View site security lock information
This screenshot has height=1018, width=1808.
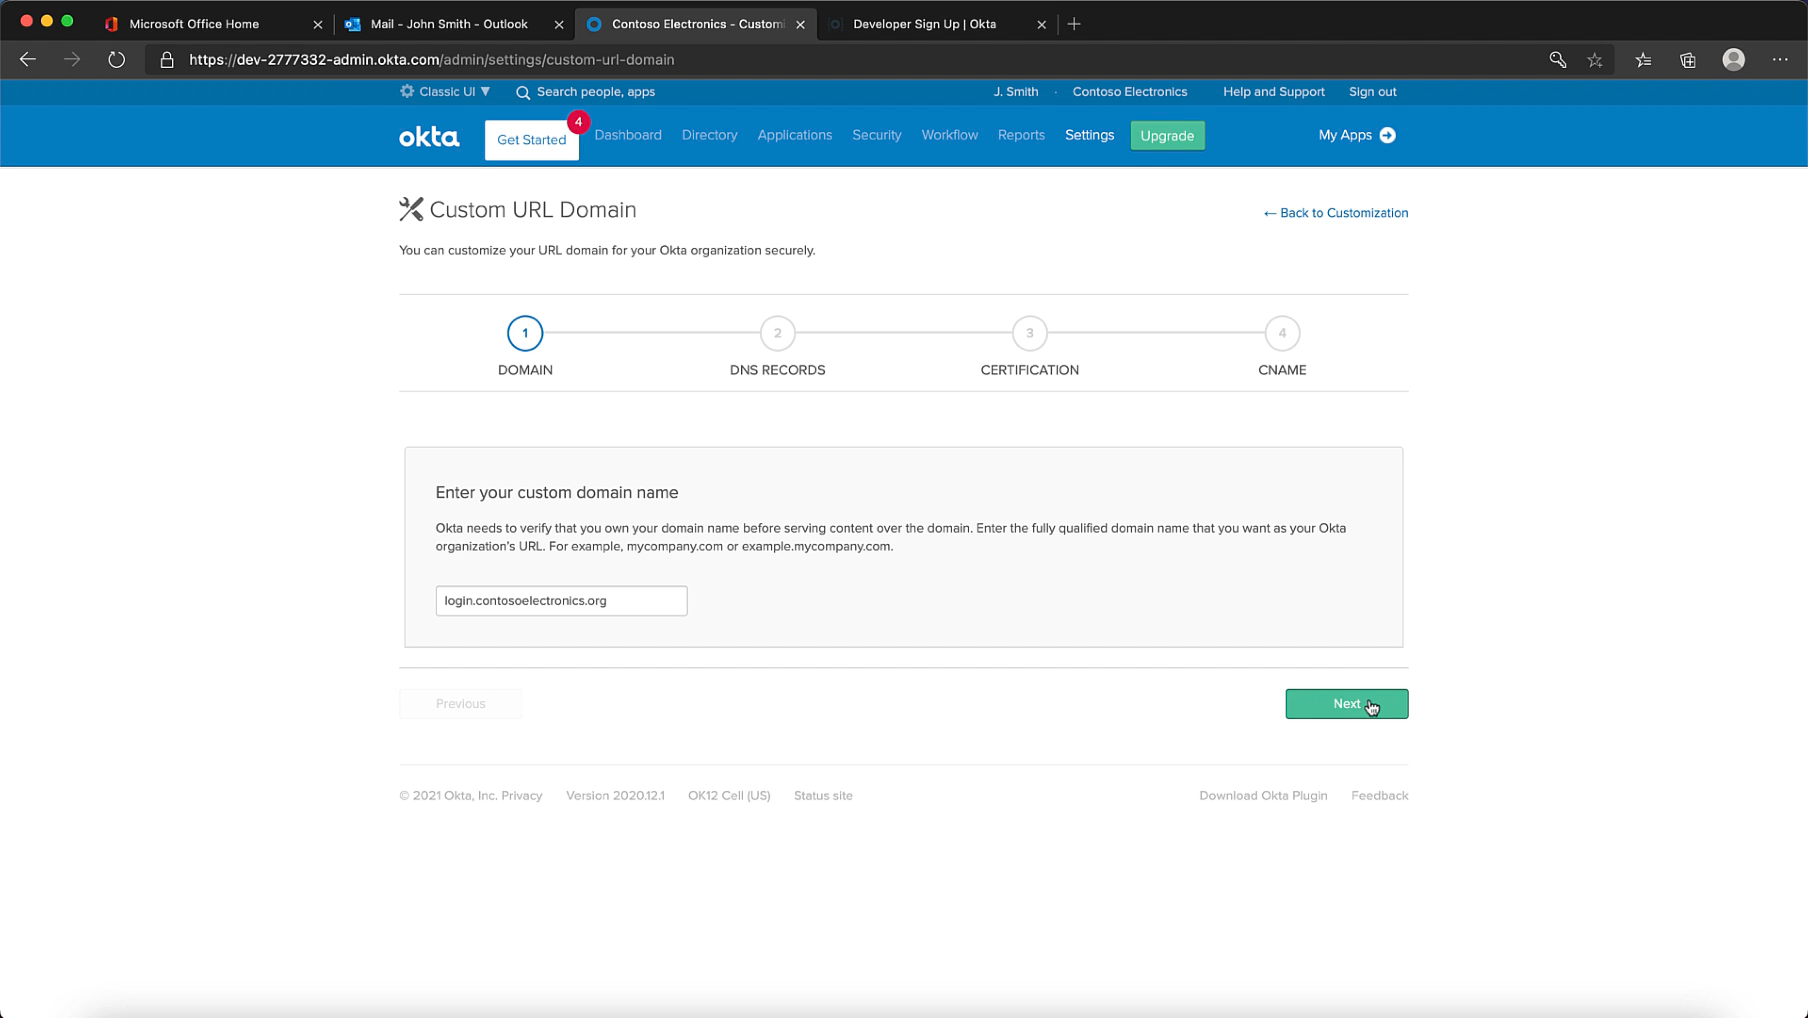167,60
